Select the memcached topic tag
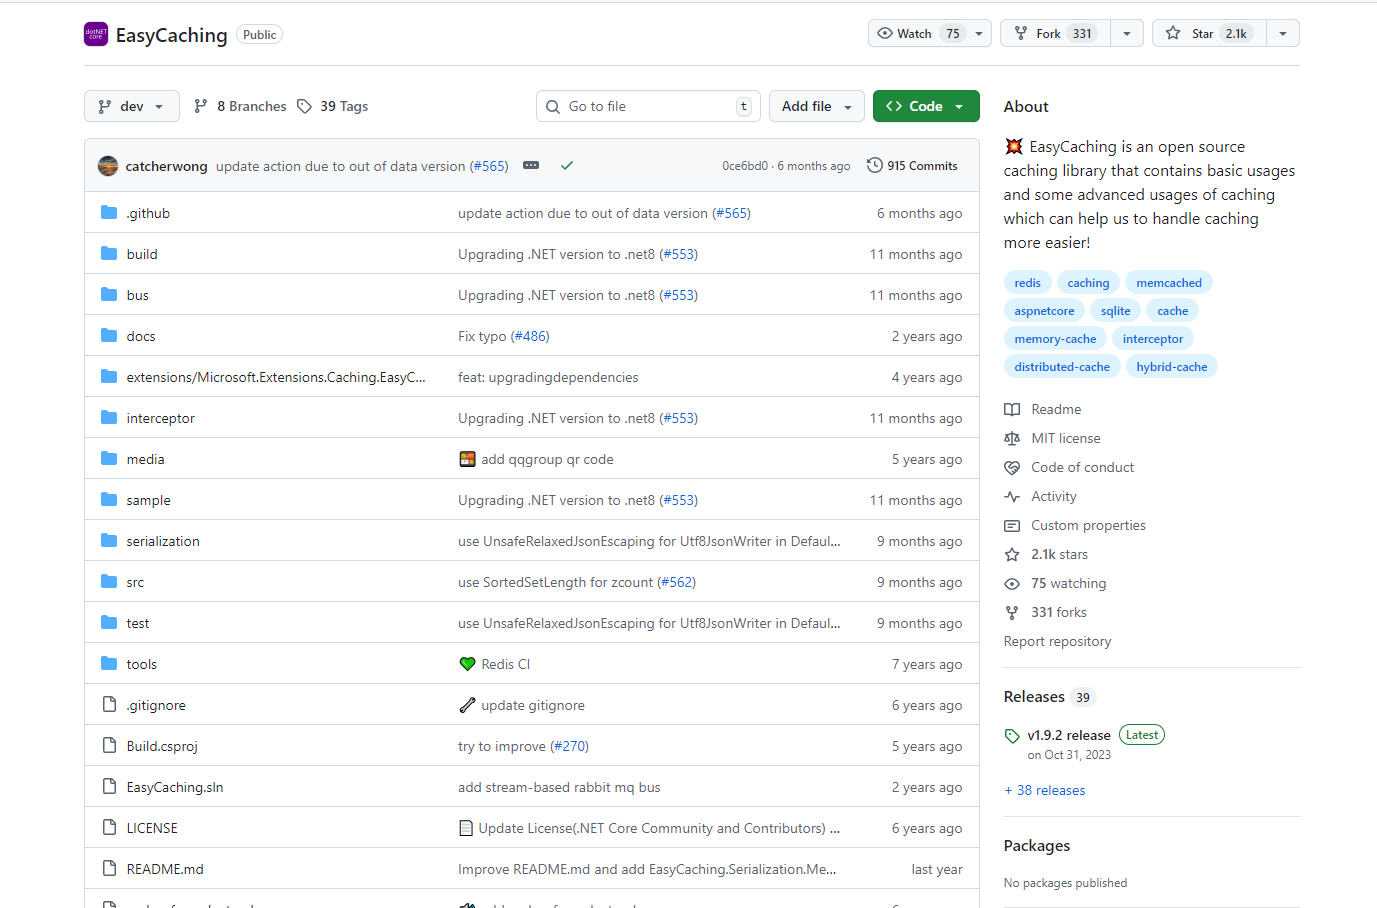Screen dimensions: 1377x908 (x=1169, y=283)
